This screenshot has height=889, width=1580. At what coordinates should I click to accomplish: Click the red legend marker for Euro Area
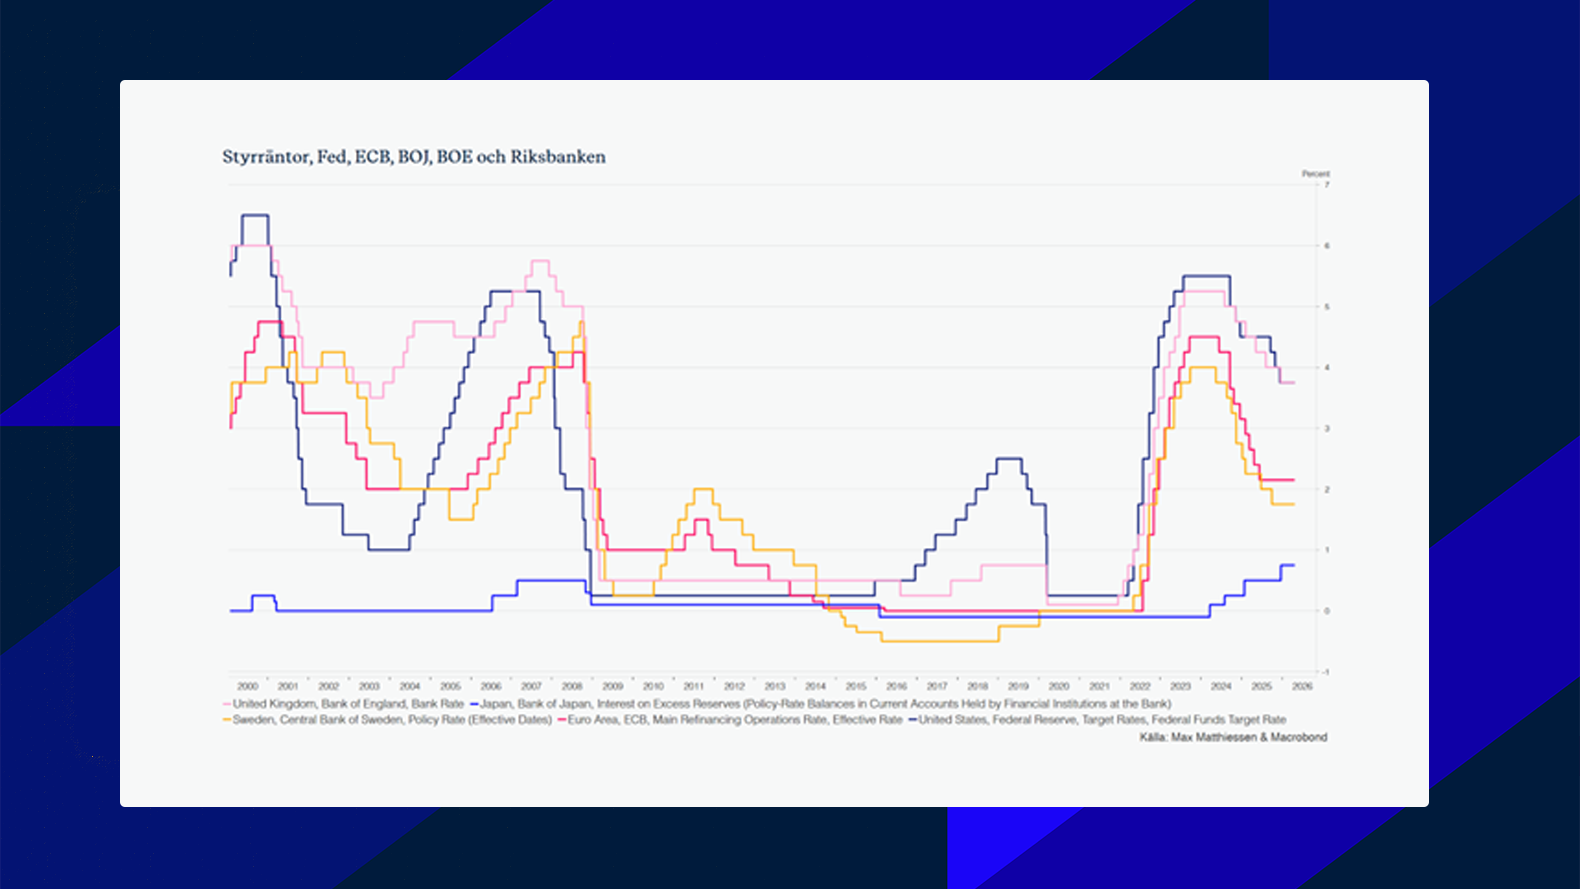pyautogui.click(x=562, y=720)
